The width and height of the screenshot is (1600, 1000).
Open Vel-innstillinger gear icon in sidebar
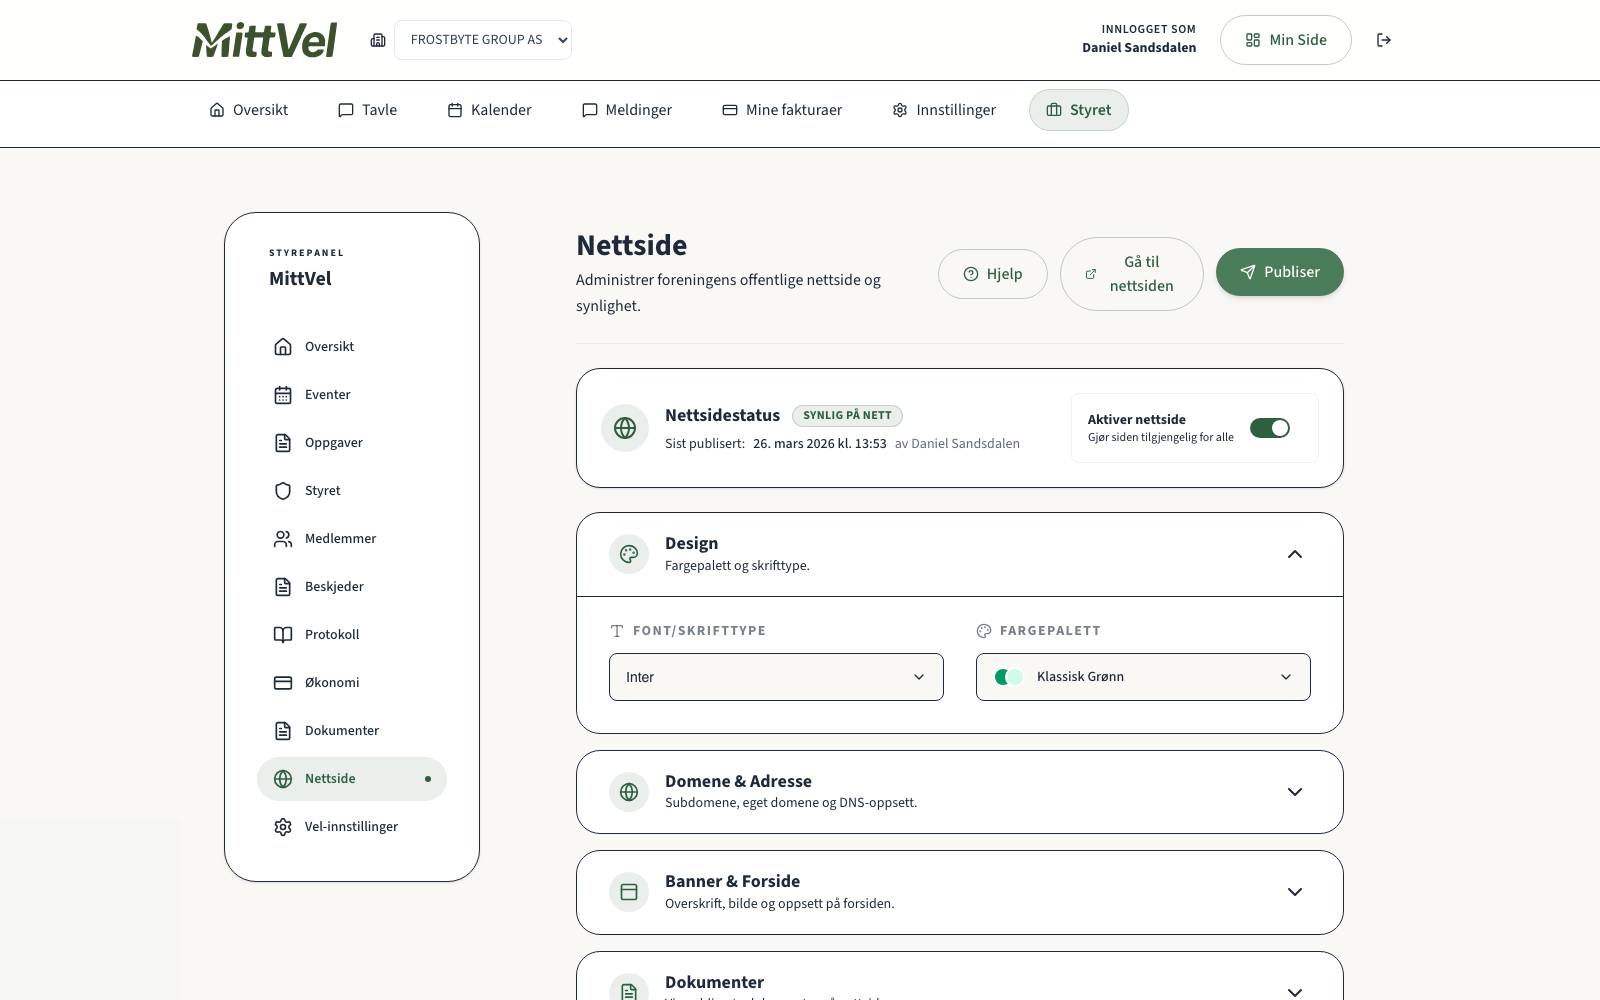click(283, 827)
